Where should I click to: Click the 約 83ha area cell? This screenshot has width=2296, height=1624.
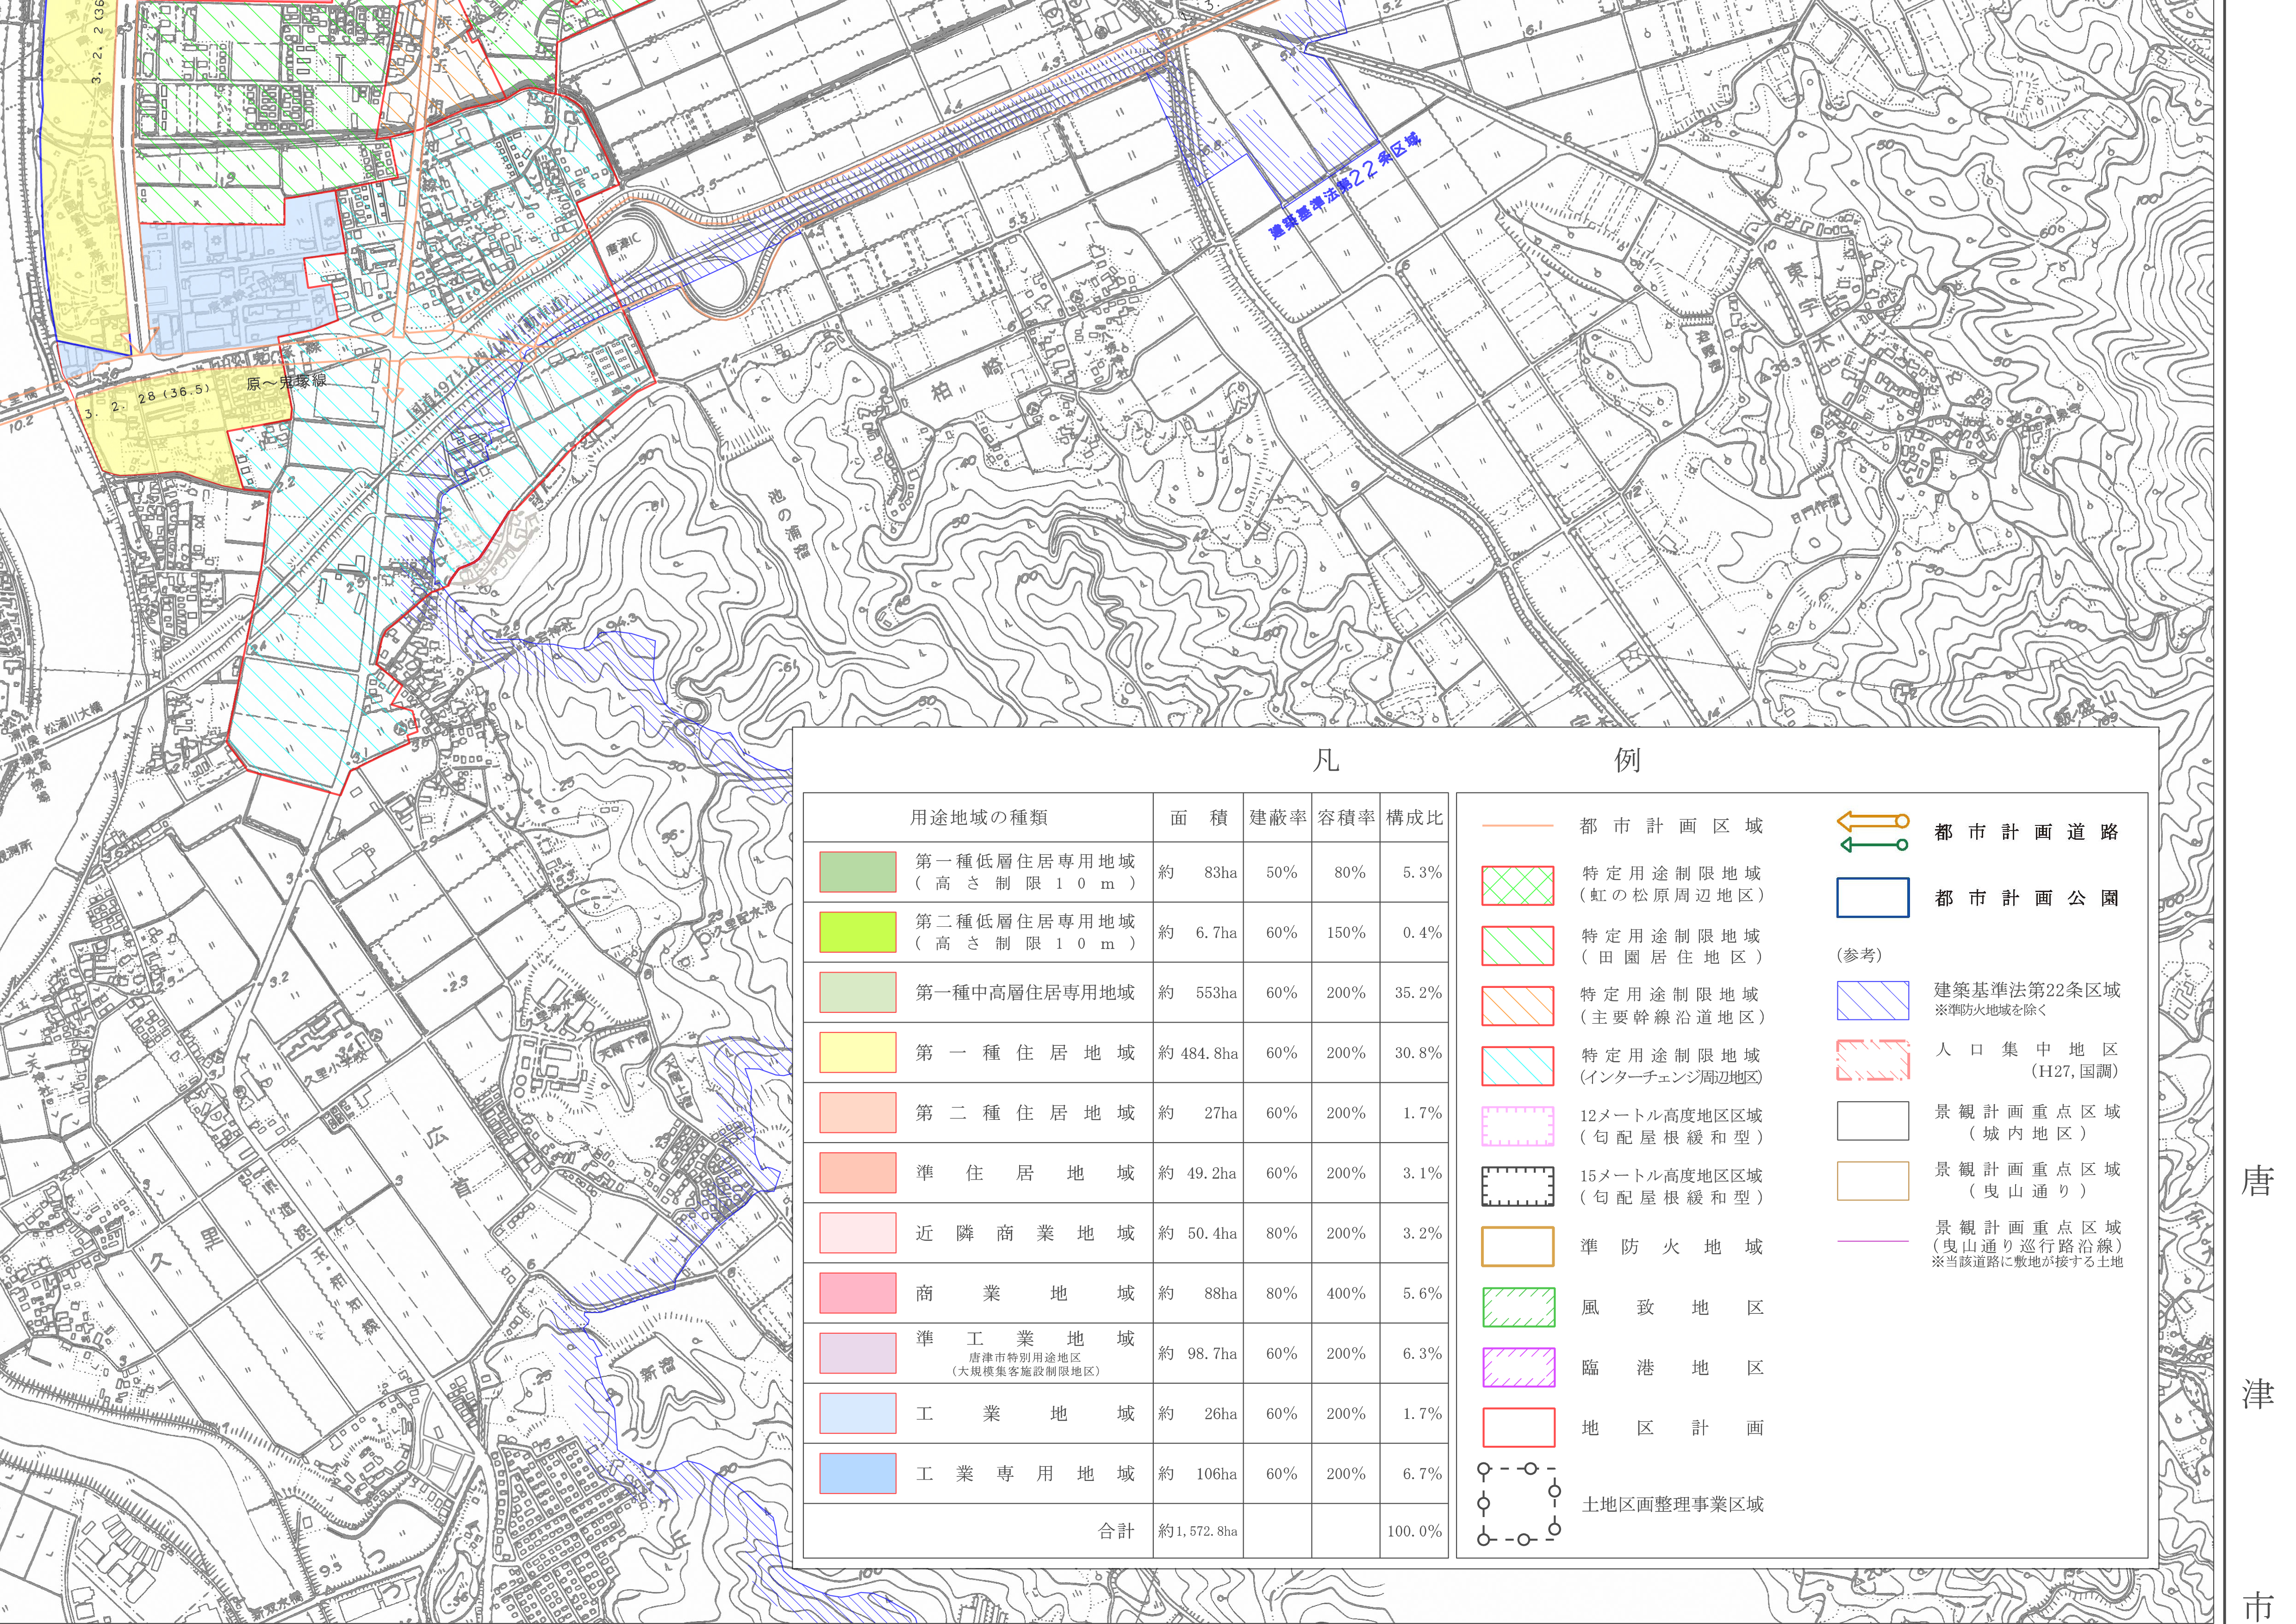pyautogui.click(x=1198, y=872)
